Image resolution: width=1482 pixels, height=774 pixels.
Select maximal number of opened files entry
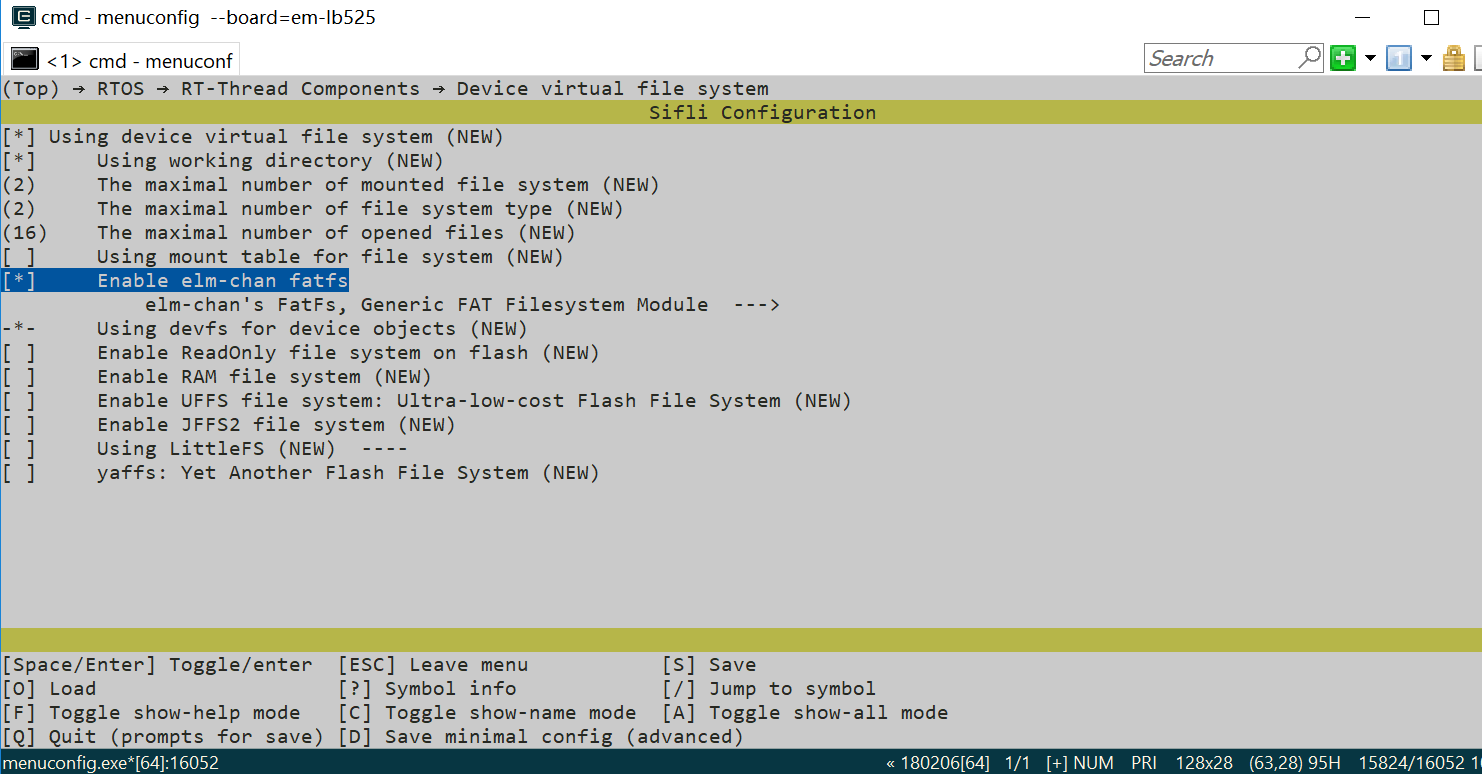[300, 233]
